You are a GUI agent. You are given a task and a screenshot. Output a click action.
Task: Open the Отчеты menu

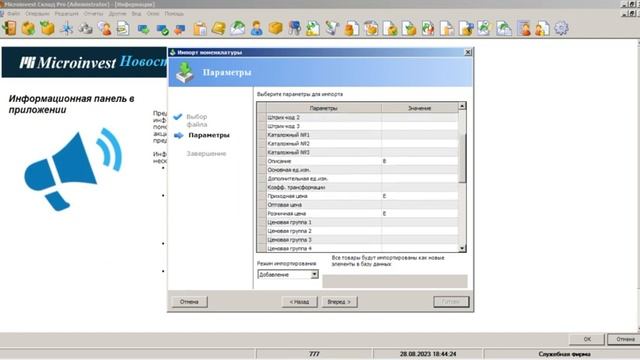point(93,13)
